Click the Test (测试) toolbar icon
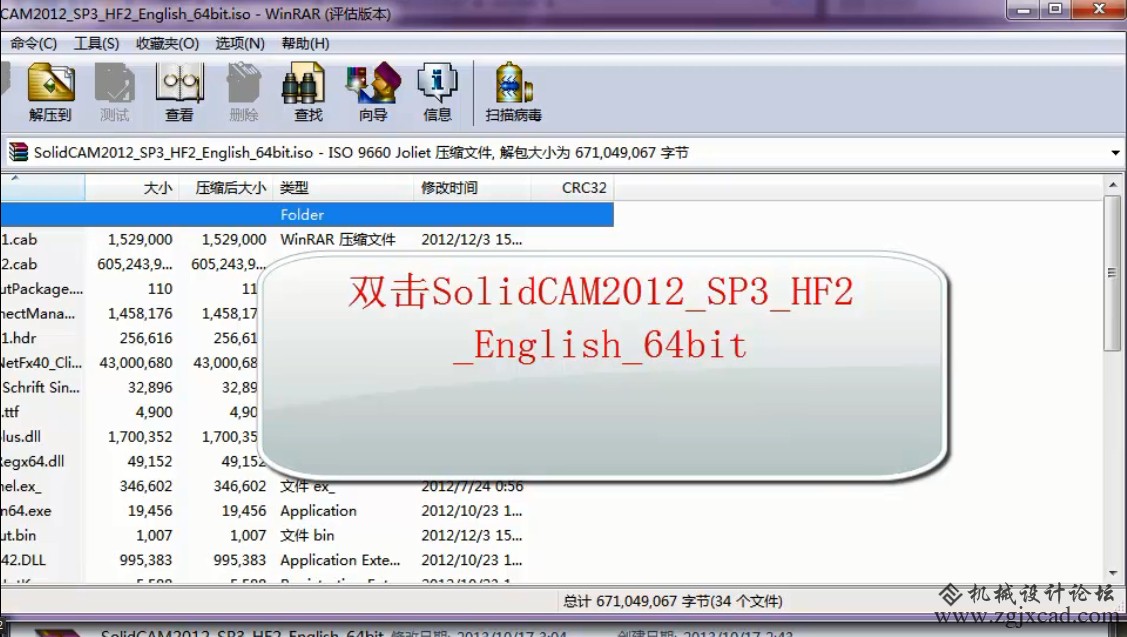Viewport: 1127px width, 637px height. pos(114,91)
